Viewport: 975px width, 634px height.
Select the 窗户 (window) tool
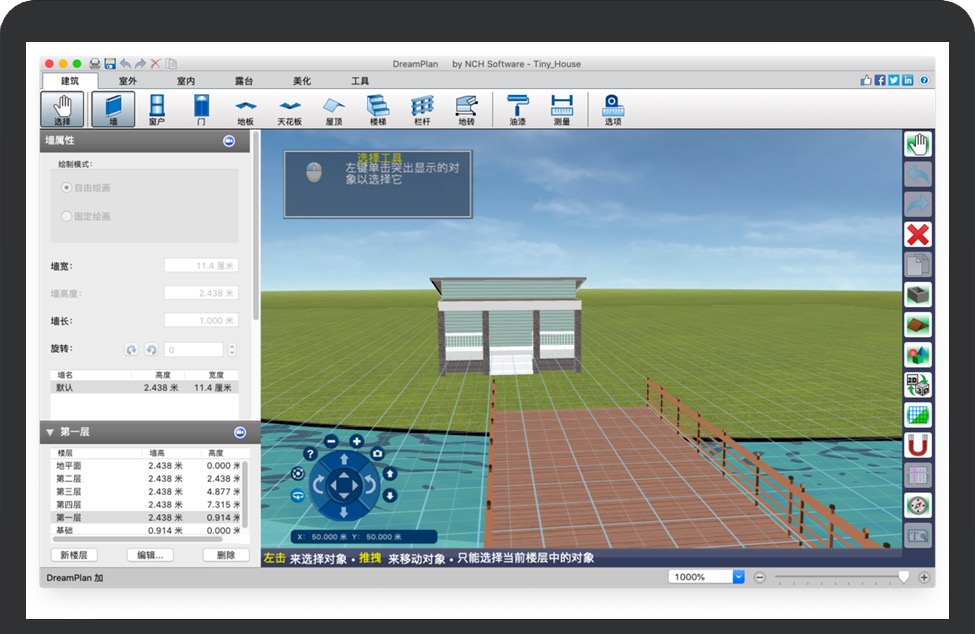156,109
